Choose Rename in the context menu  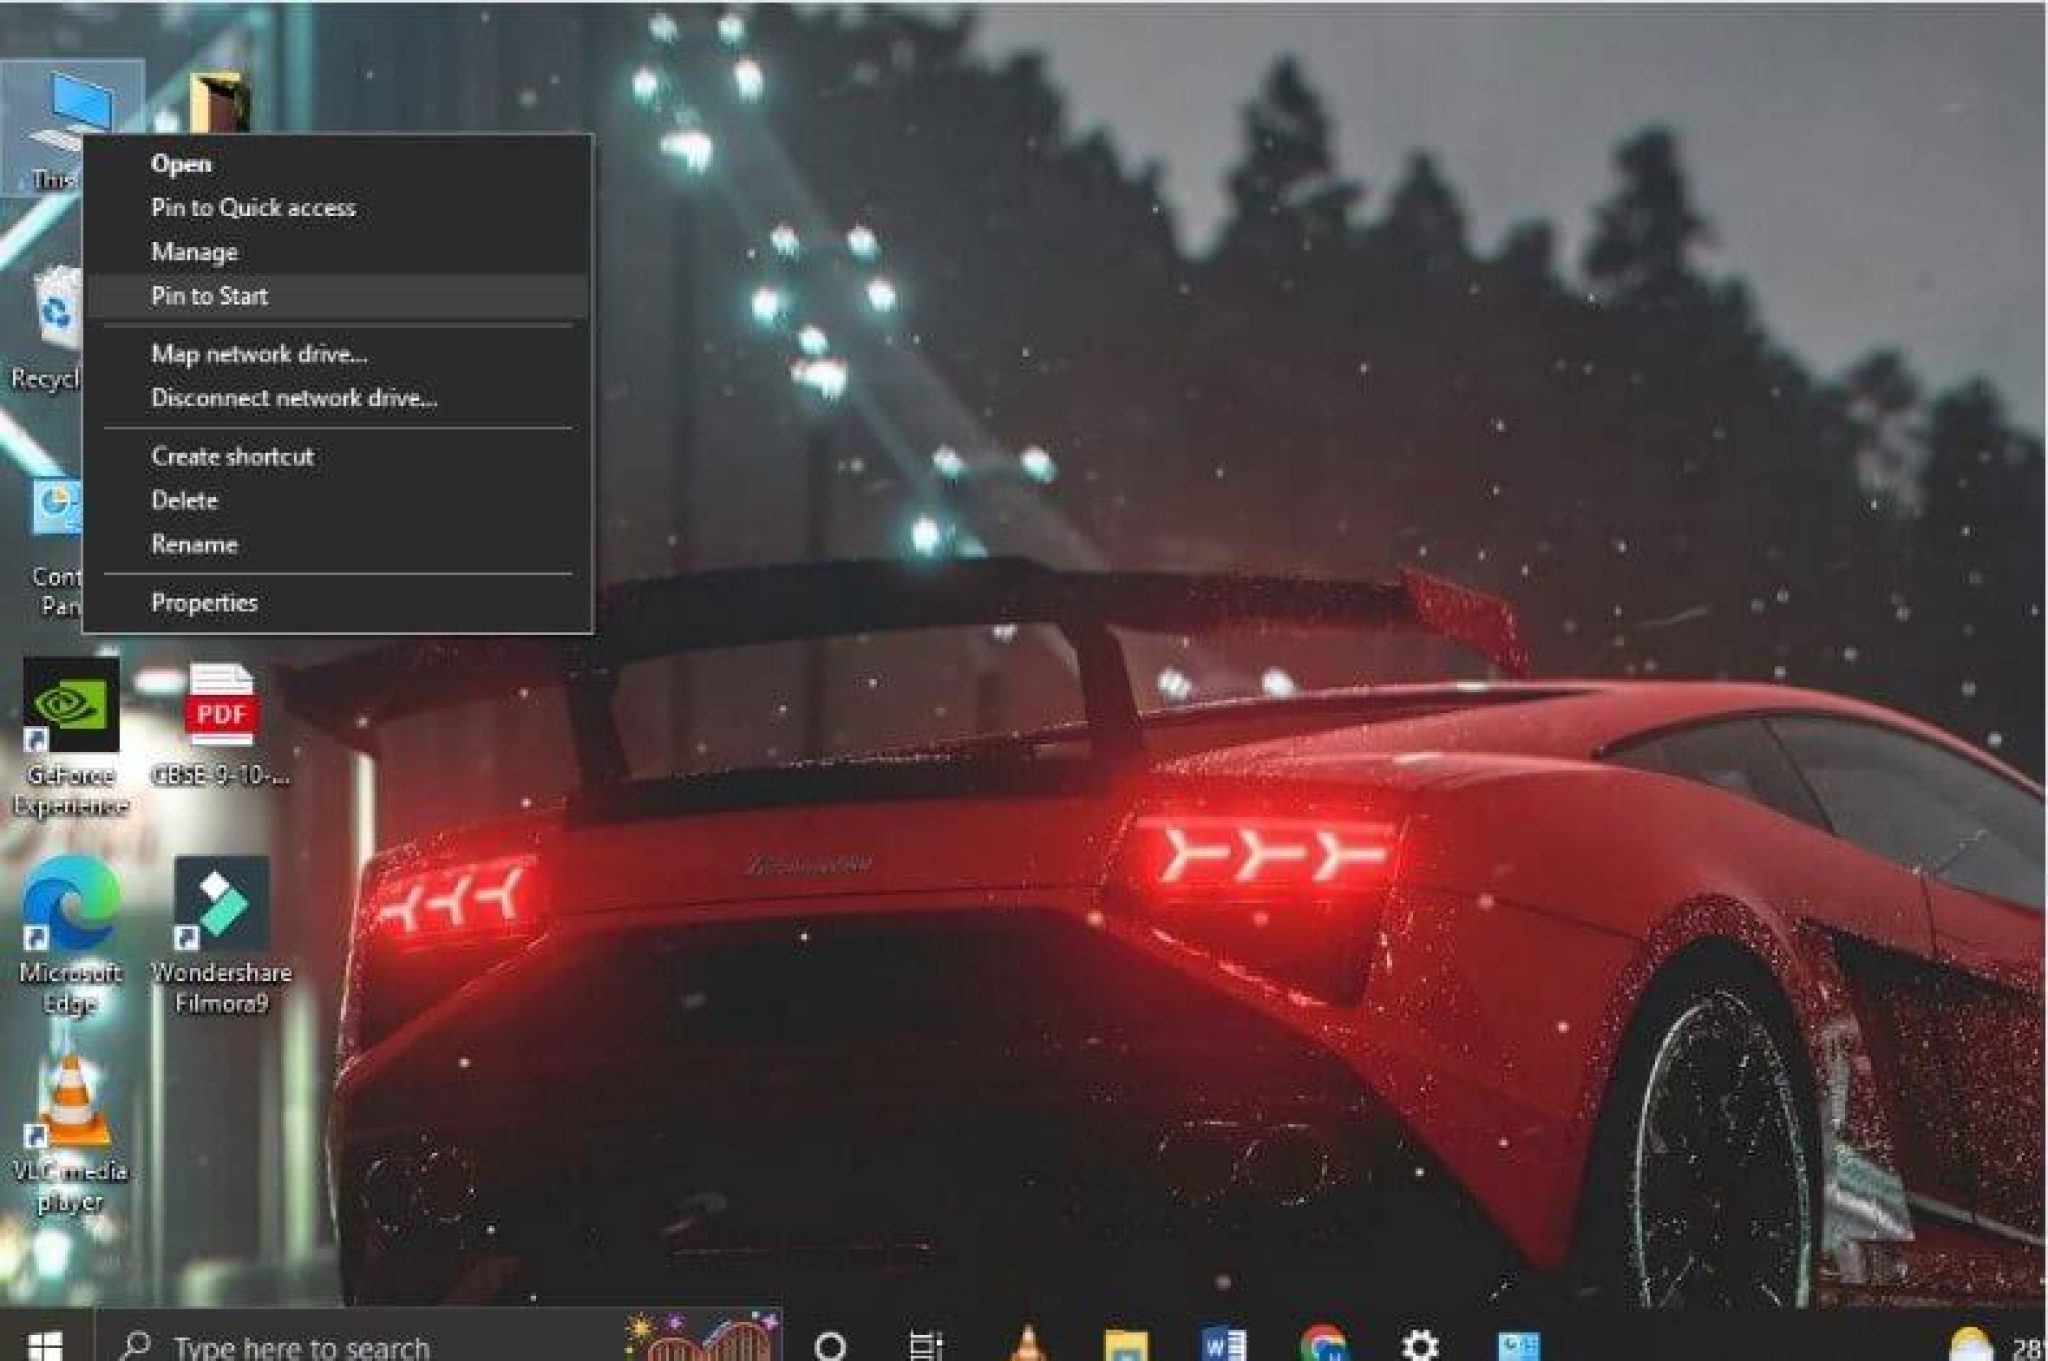point(193,544)
